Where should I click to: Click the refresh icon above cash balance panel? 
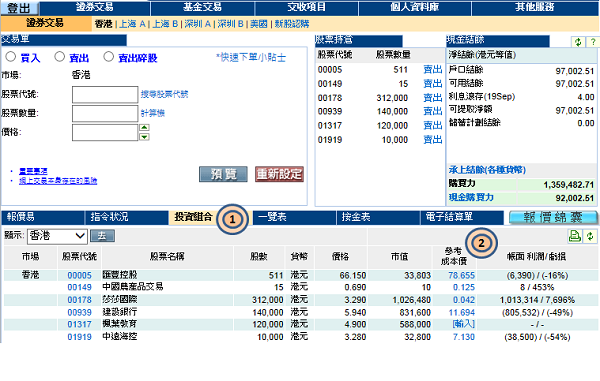[x=578, y=42]
